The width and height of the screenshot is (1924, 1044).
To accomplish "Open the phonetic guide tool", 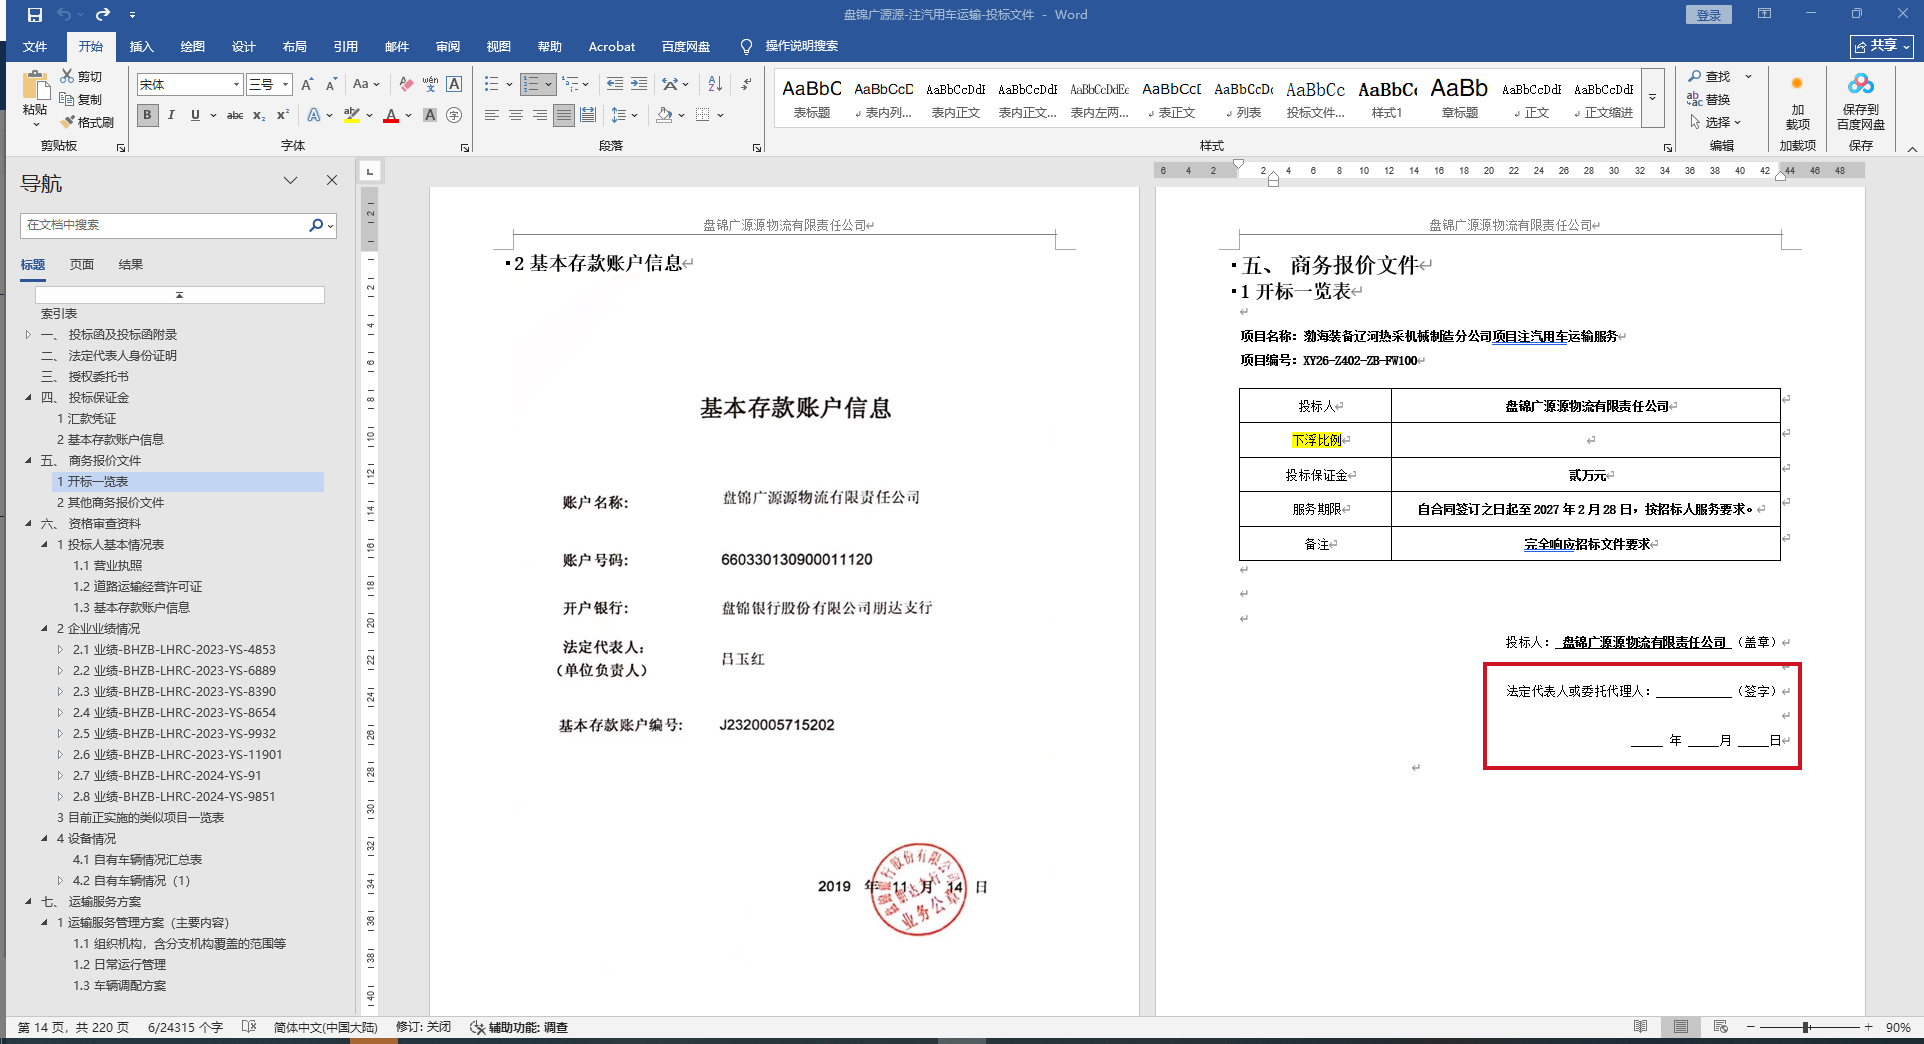I will (430, 84).
